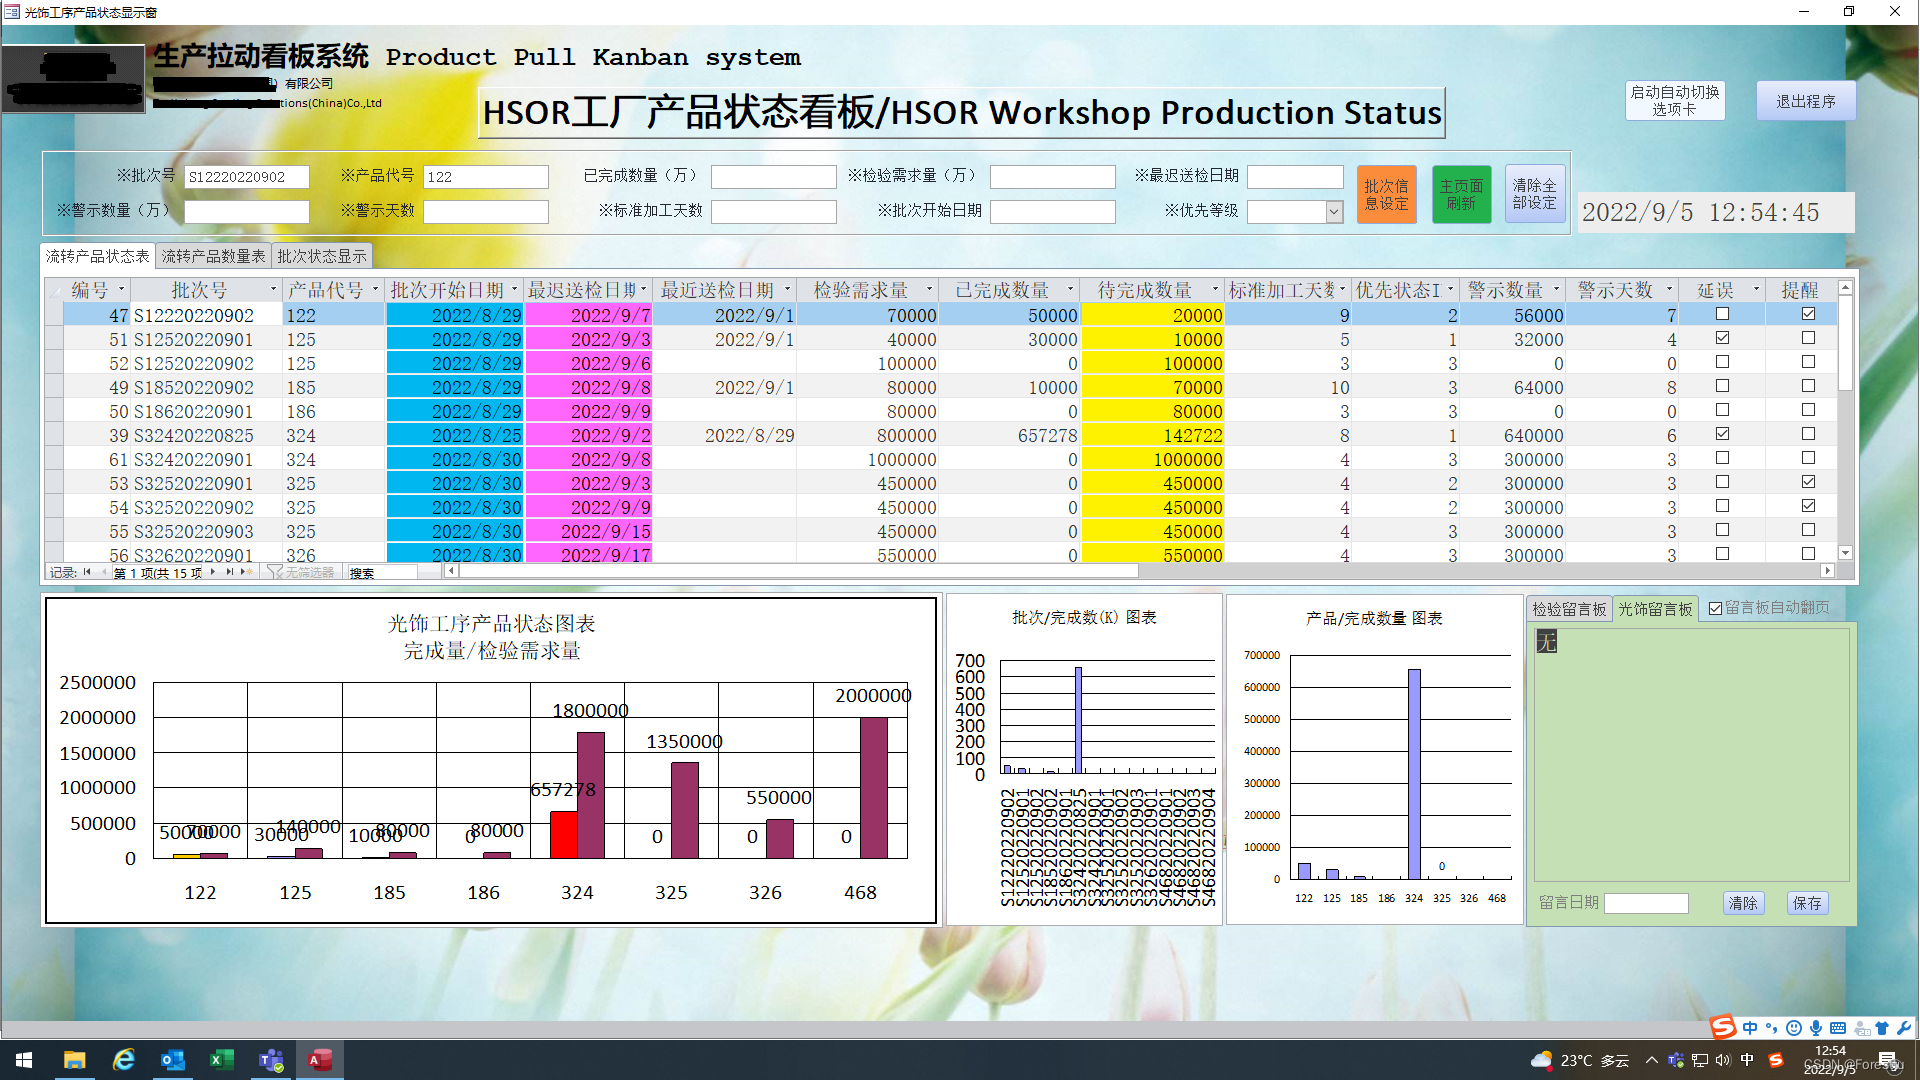Screen dimensions: 1920x1080
Task: Open Windows Start menu
Action: pyautogui.click(x=24, y=1060)
